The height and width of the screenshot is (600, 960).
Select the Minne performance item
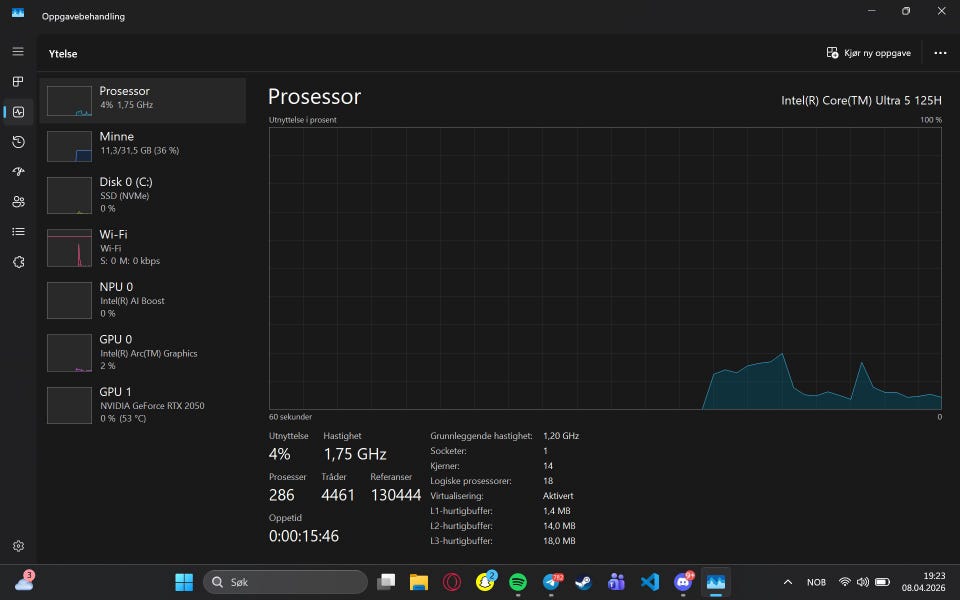(143, 146)
